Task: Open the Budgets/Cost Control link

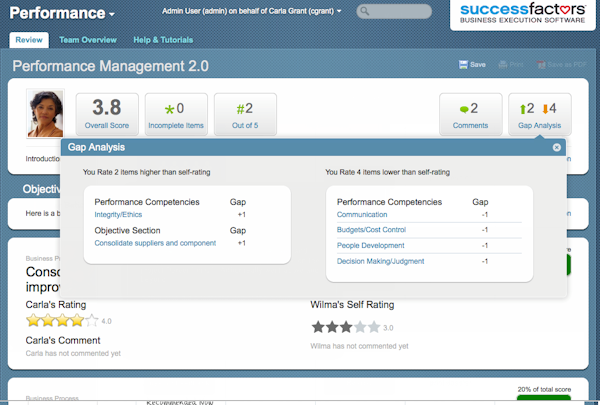Action: (373, 230)
